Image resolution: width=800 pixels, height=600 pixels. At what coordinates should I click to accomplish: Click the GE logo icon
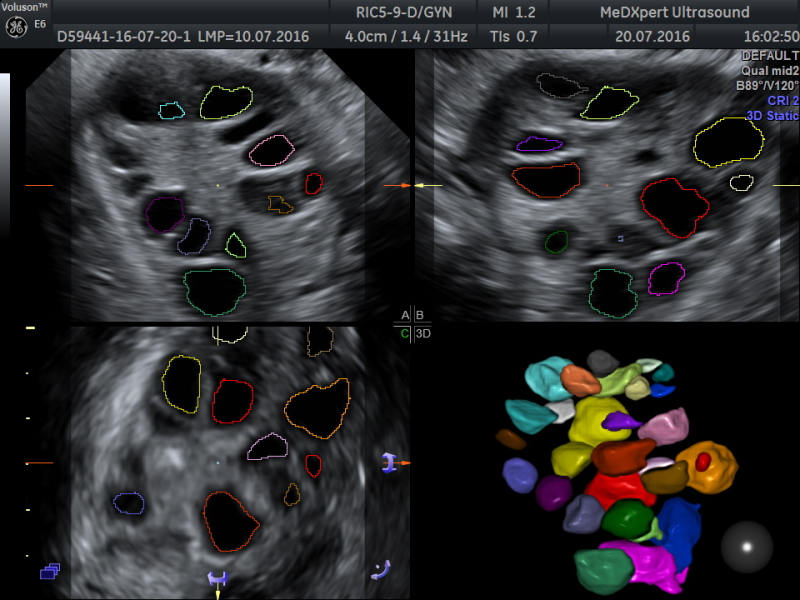16,28
